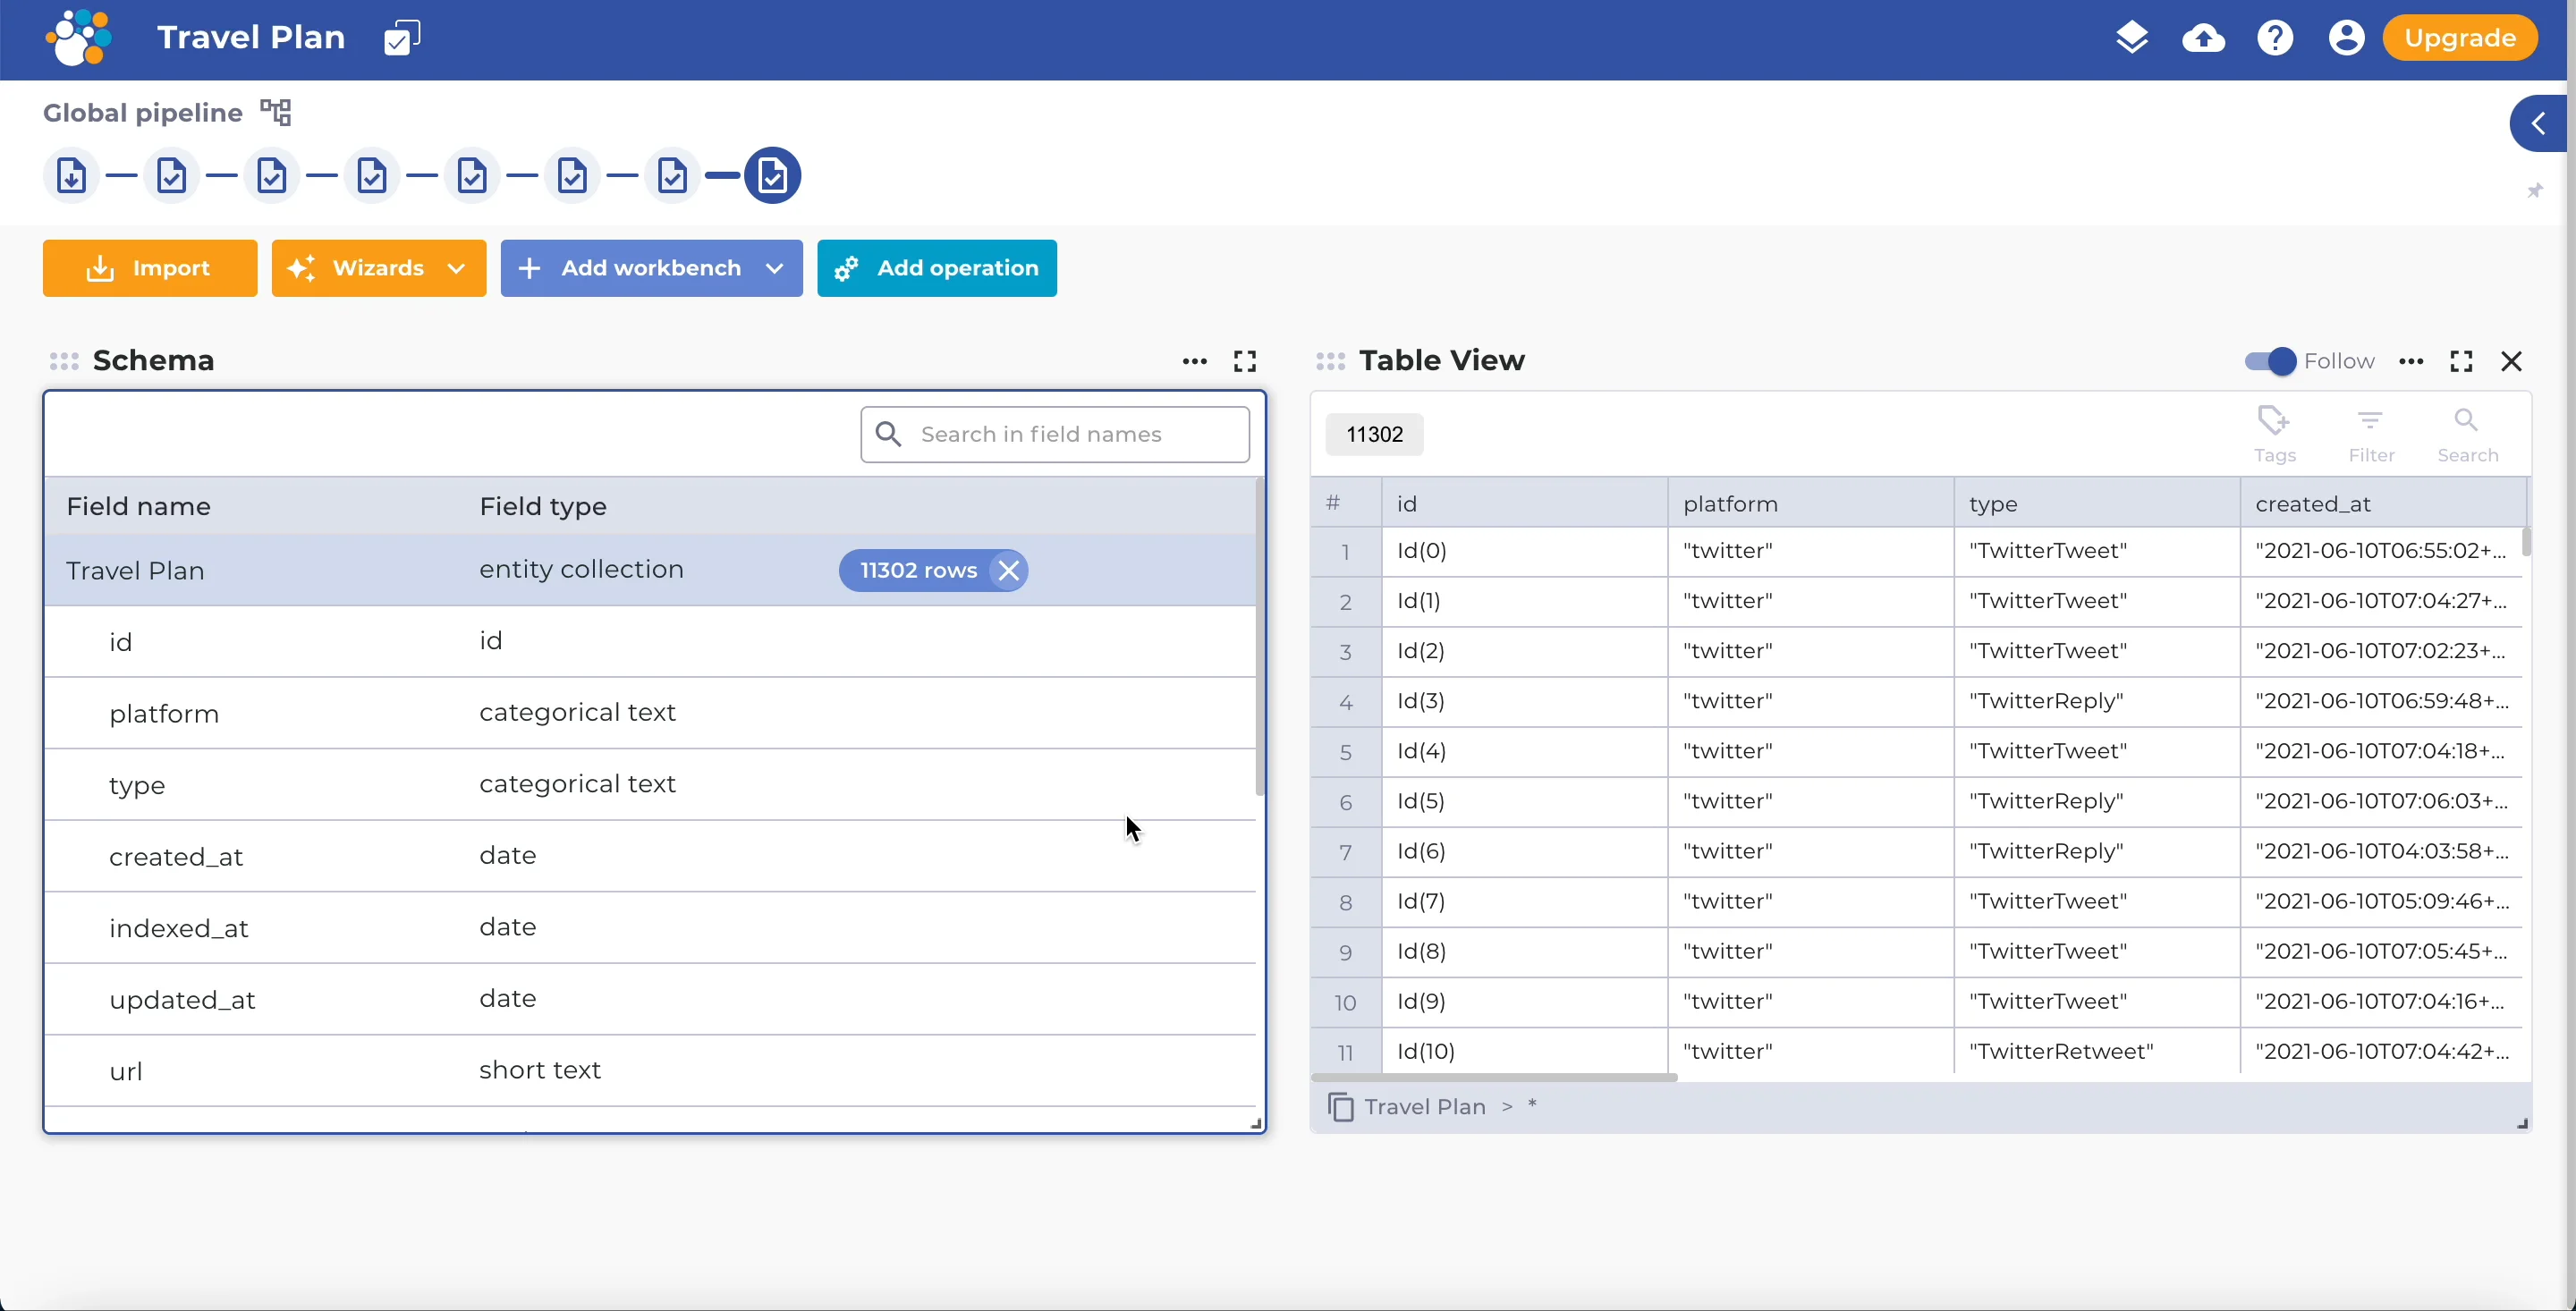Select the first import step in pipeline
This screenshot has height=1311, width=2576.
click(71, 176)
